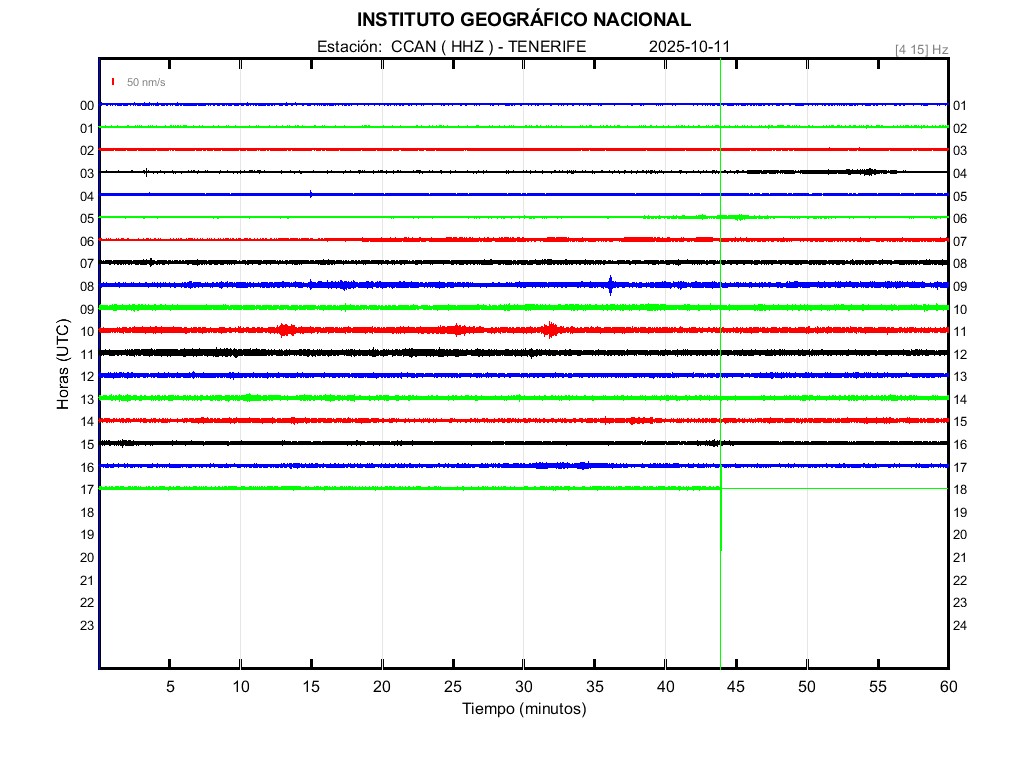Screen dimensions: 1024x768
Task: Click the seismic spike on the blue 08-hour trace
Action: [610, 285]
